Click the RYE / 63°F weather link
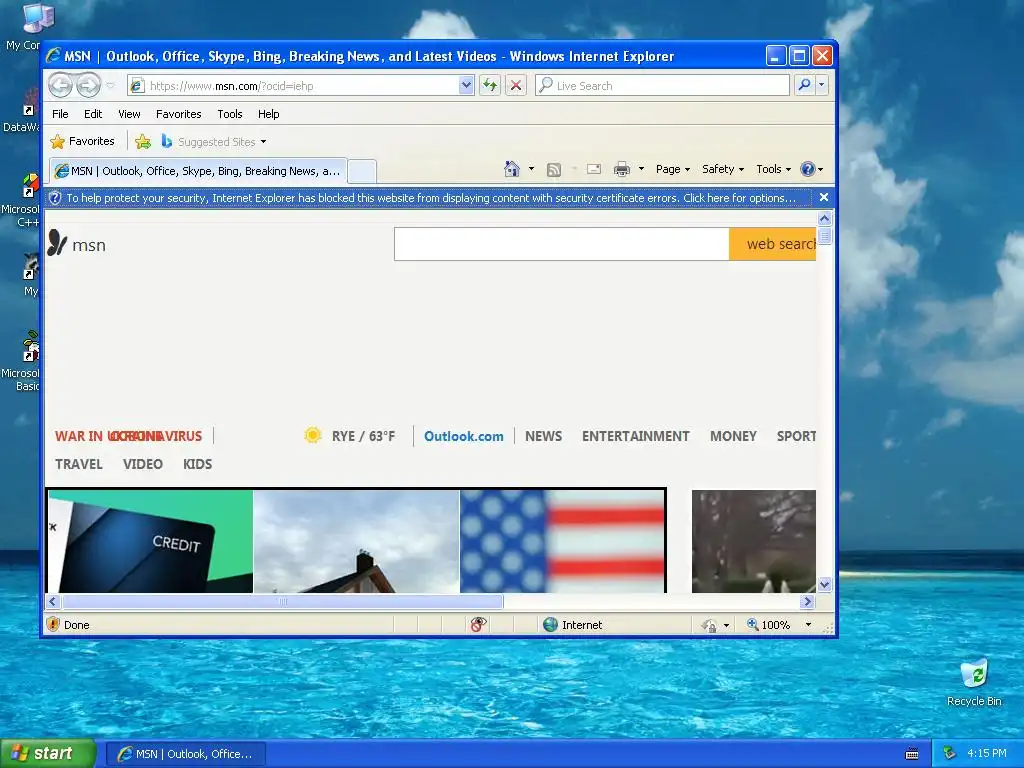The image size is (1024, 768). [x=363, y=436]
